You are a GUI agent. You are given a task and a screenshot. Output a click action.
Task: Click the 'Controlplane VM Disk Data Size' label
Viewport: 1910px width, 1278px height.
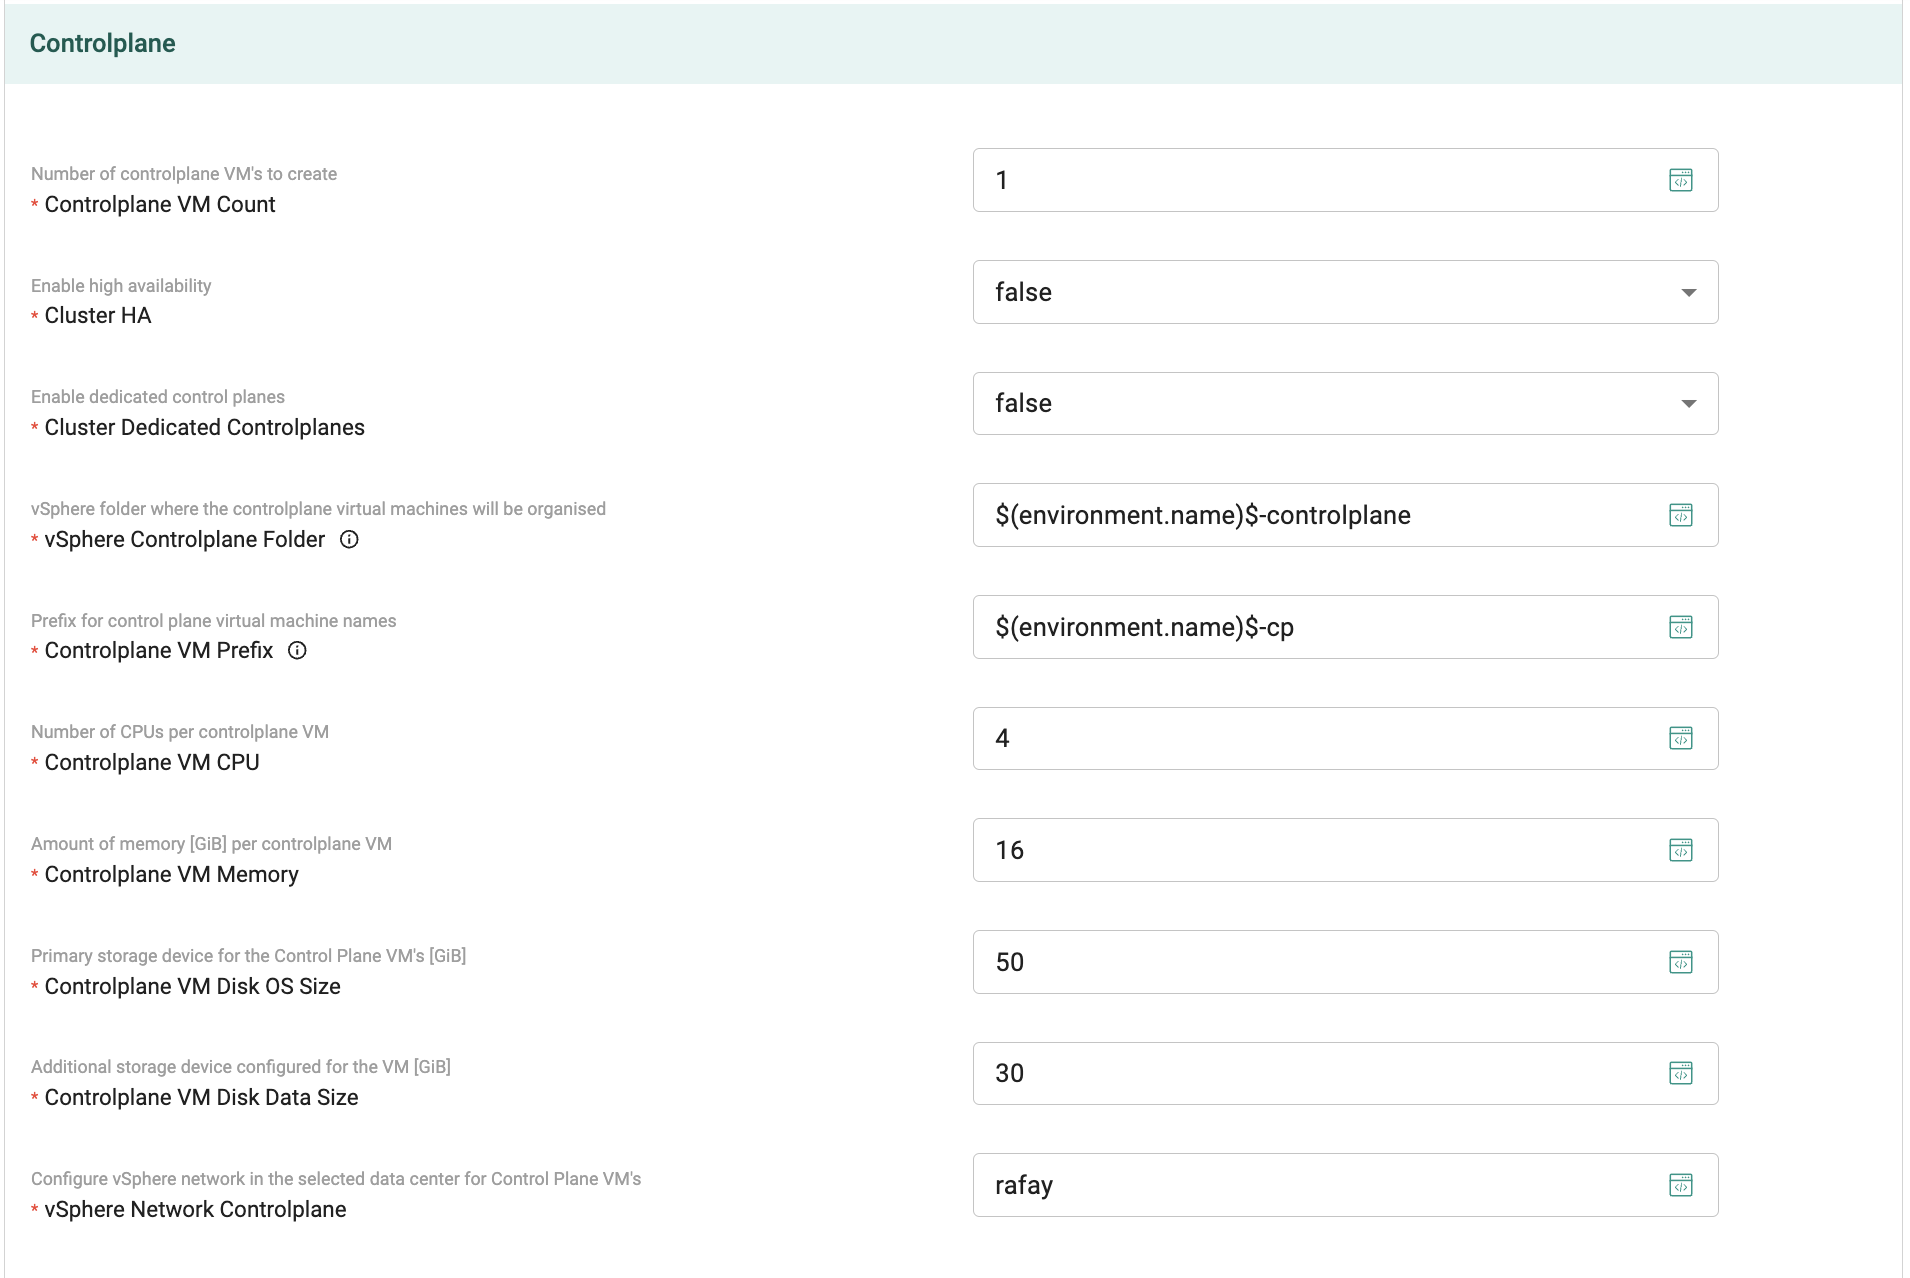(202, 1098)
